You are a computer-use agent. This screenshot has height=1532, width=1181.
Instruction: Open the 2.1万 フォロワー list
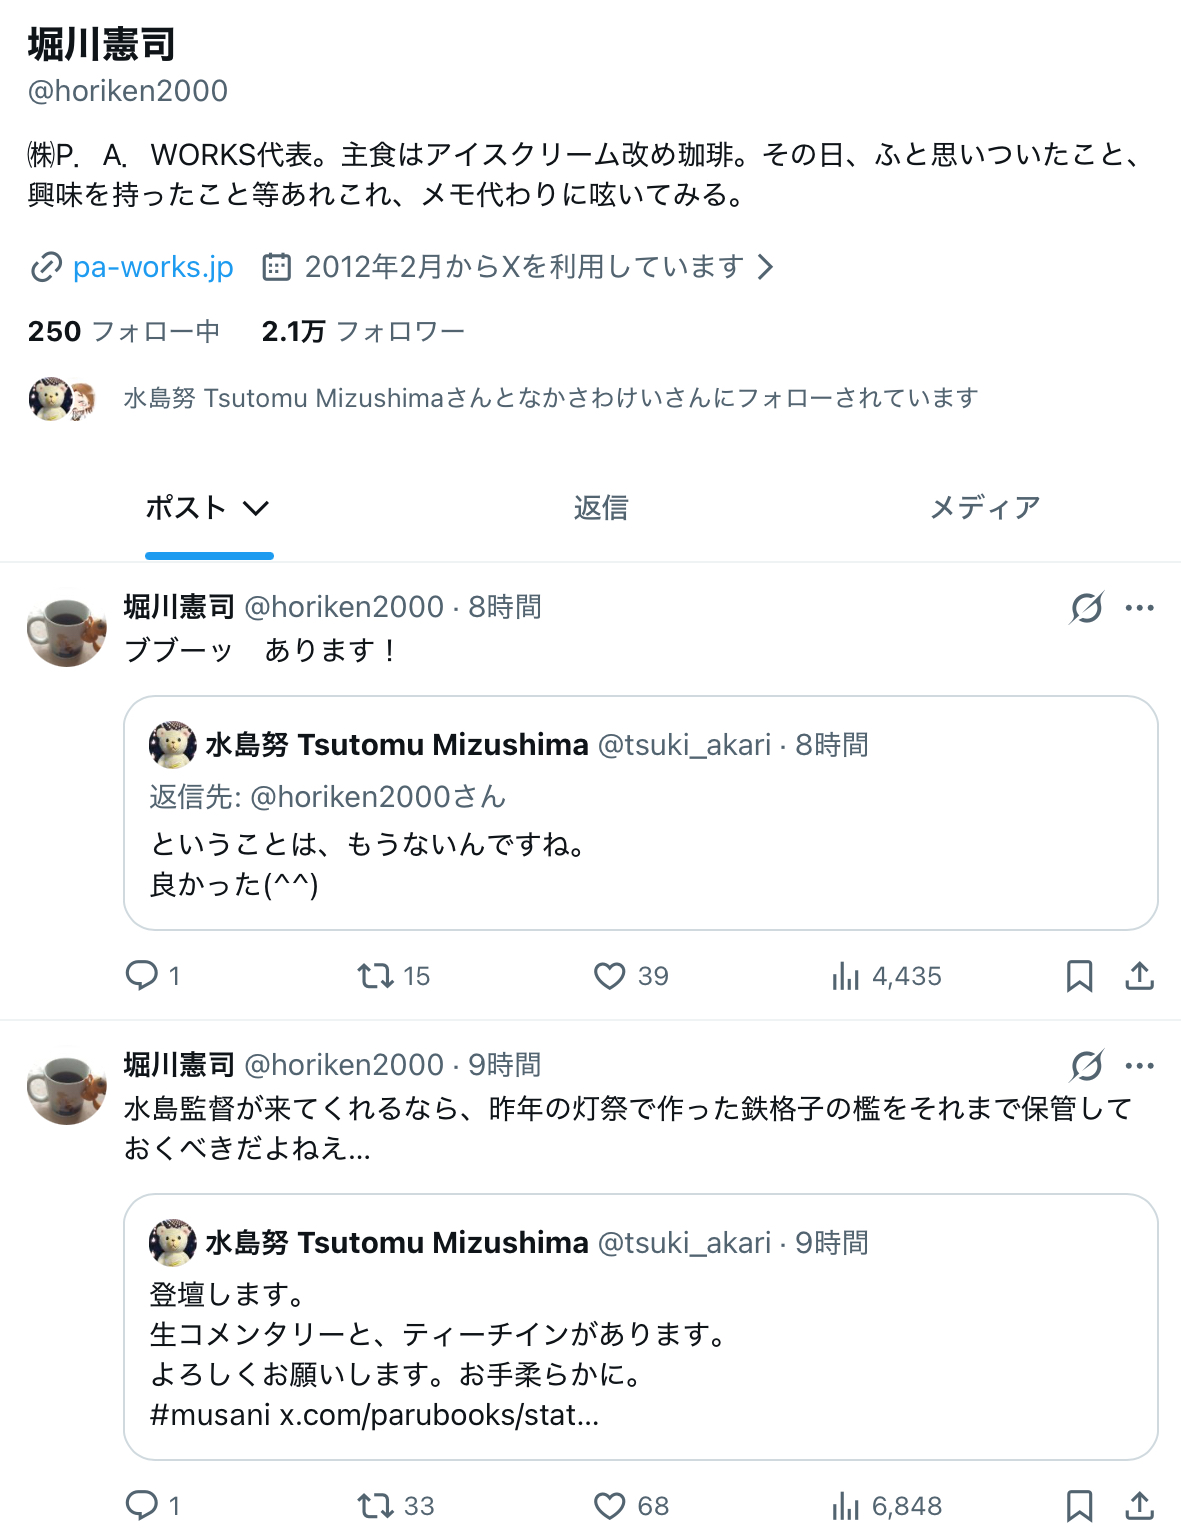[363, 331]
